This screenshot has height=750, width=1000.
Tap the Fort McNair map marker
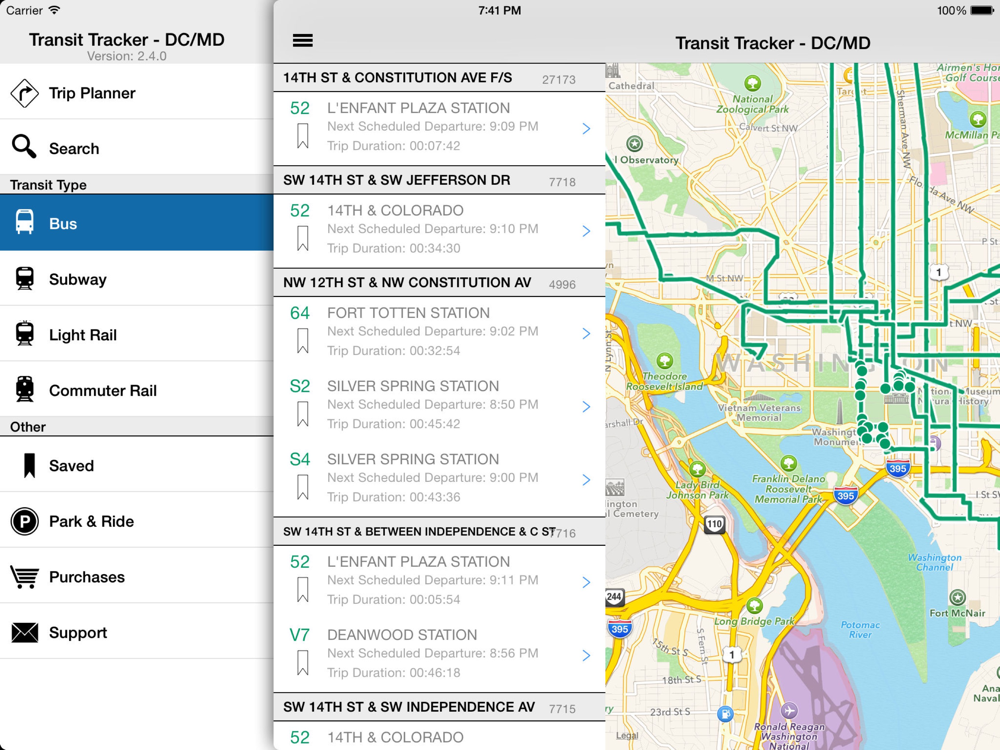[x=957, y=598]
